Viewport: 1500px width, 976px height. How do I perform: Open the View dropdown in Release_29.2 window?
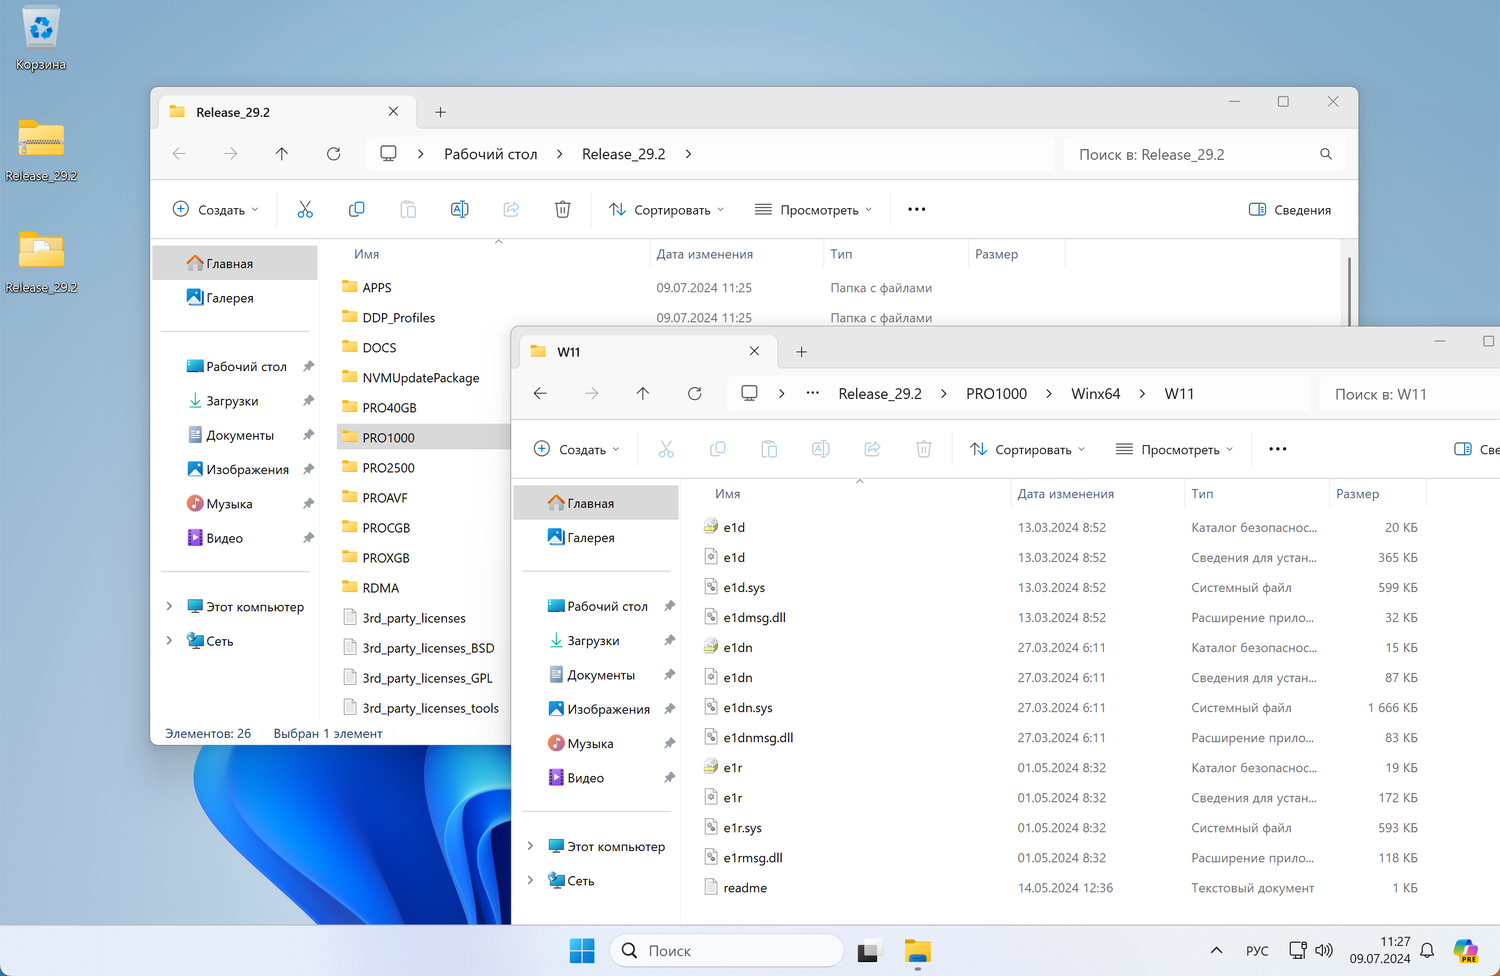click(x=813, y=209)
